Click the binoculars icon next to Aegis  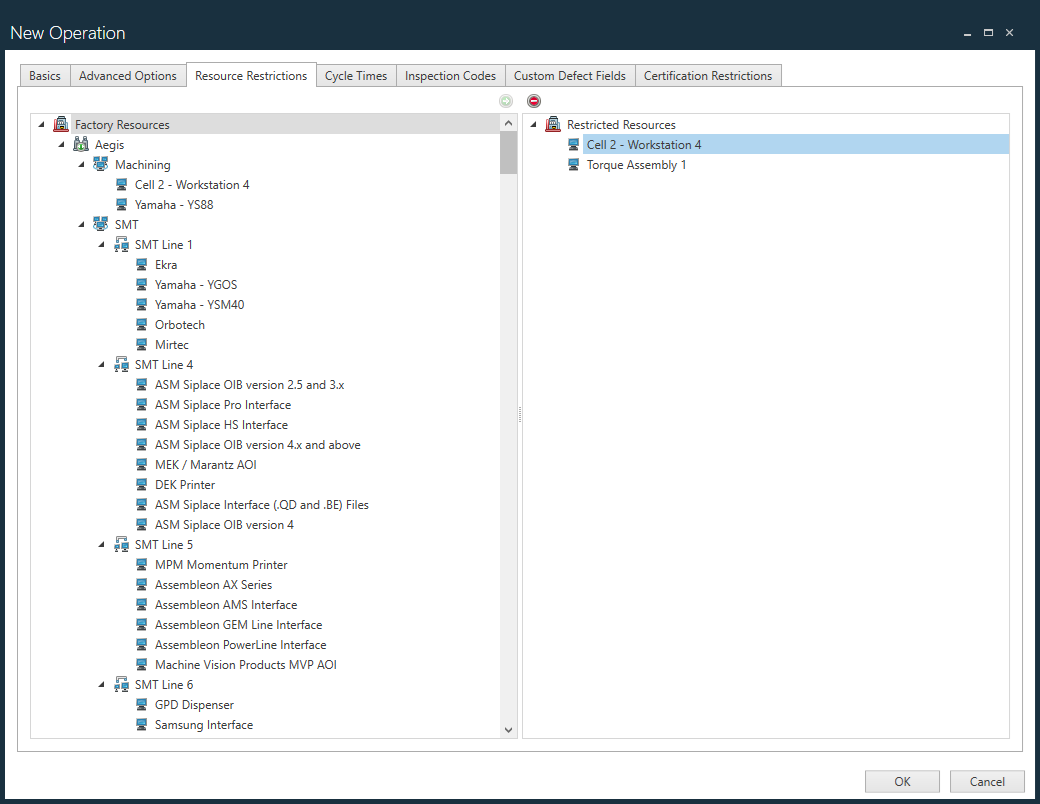81,144
